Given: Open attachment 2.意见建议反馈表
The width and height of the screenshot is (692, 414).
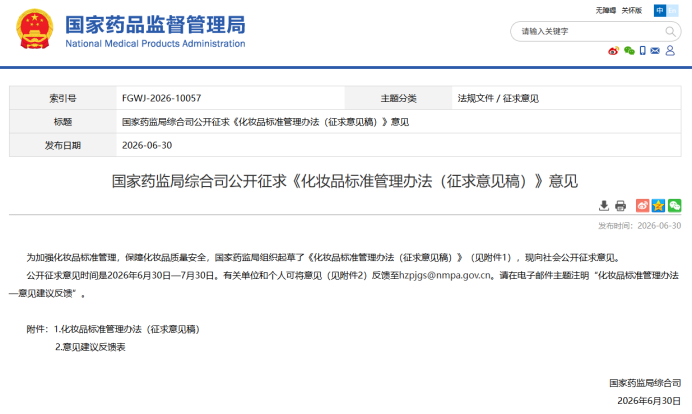Looking at the screenshot, I should (90, 347).
